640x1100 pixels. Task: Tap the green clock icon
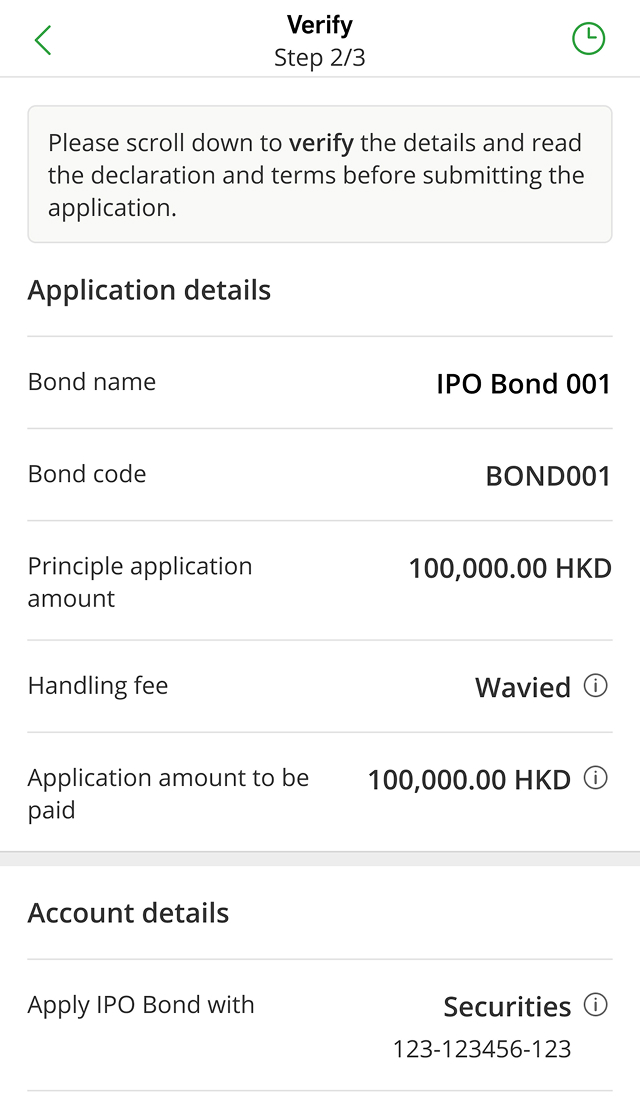click(588, 39)
